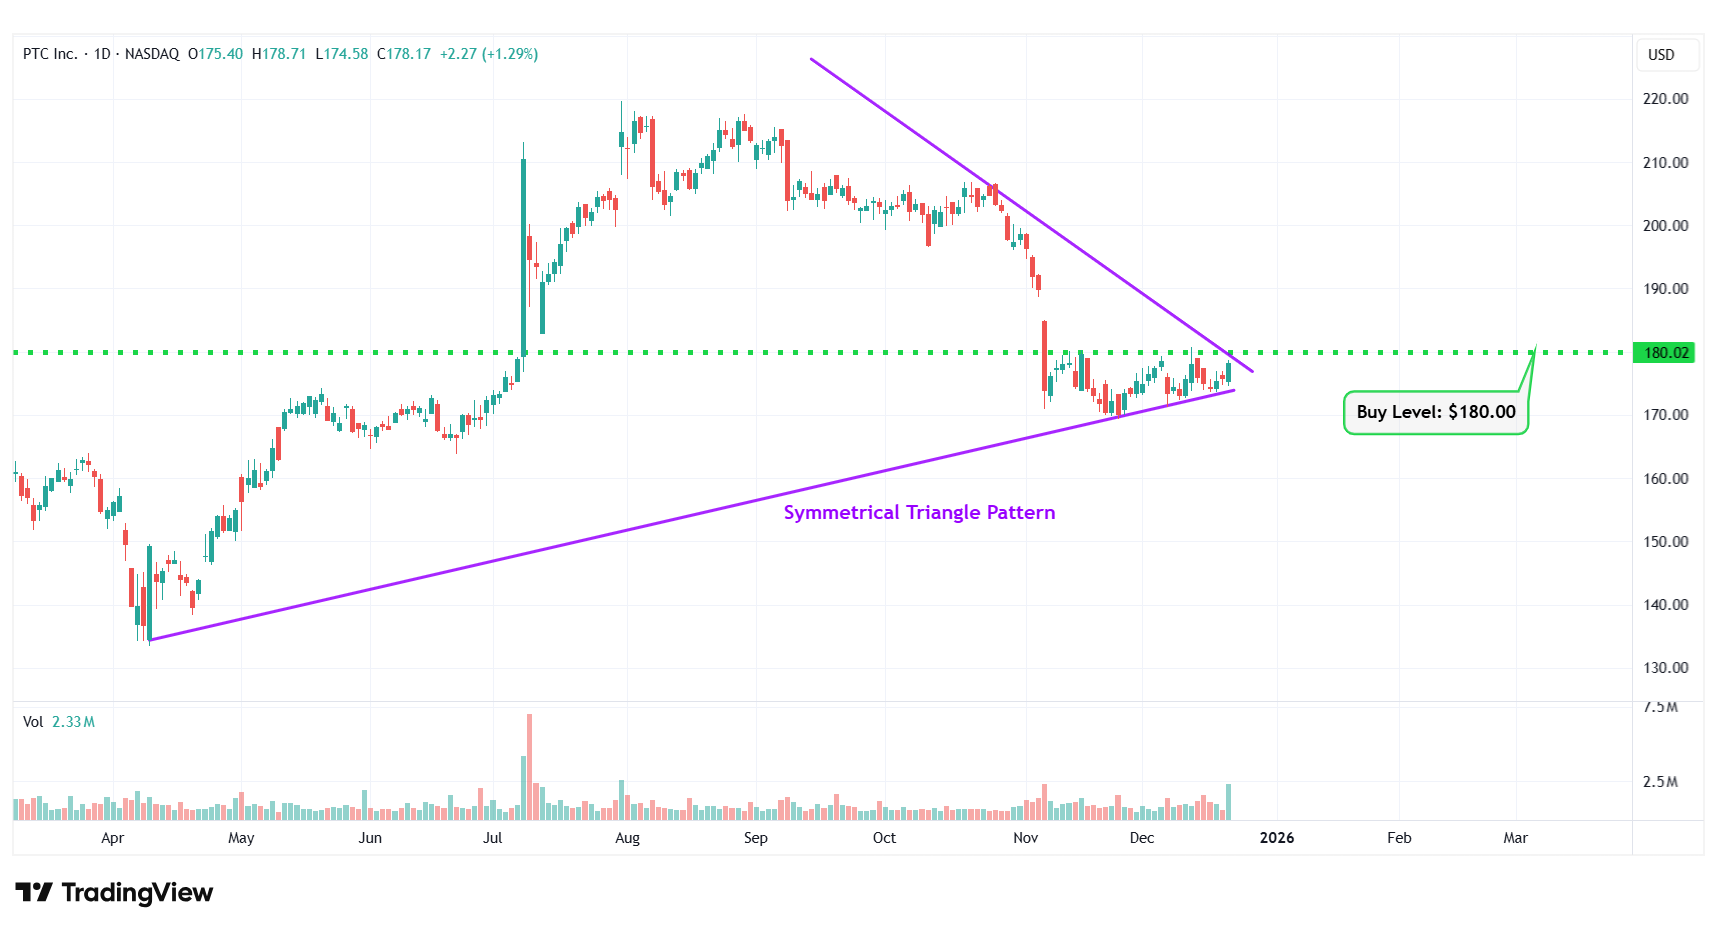The width and height of the screenshot is (1717, 930).
Task: Click the TradingView logo icon
Action: point(34,892)
